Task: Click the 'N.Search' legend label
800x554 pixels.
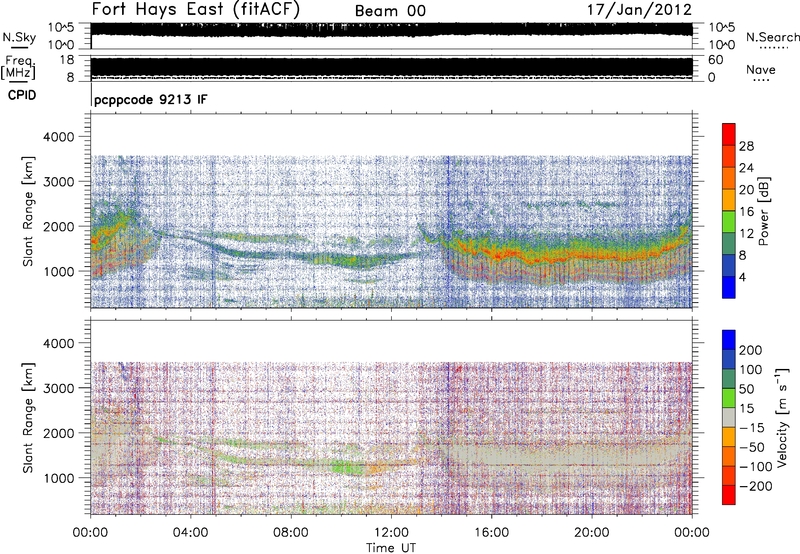Action: point(772,37)
